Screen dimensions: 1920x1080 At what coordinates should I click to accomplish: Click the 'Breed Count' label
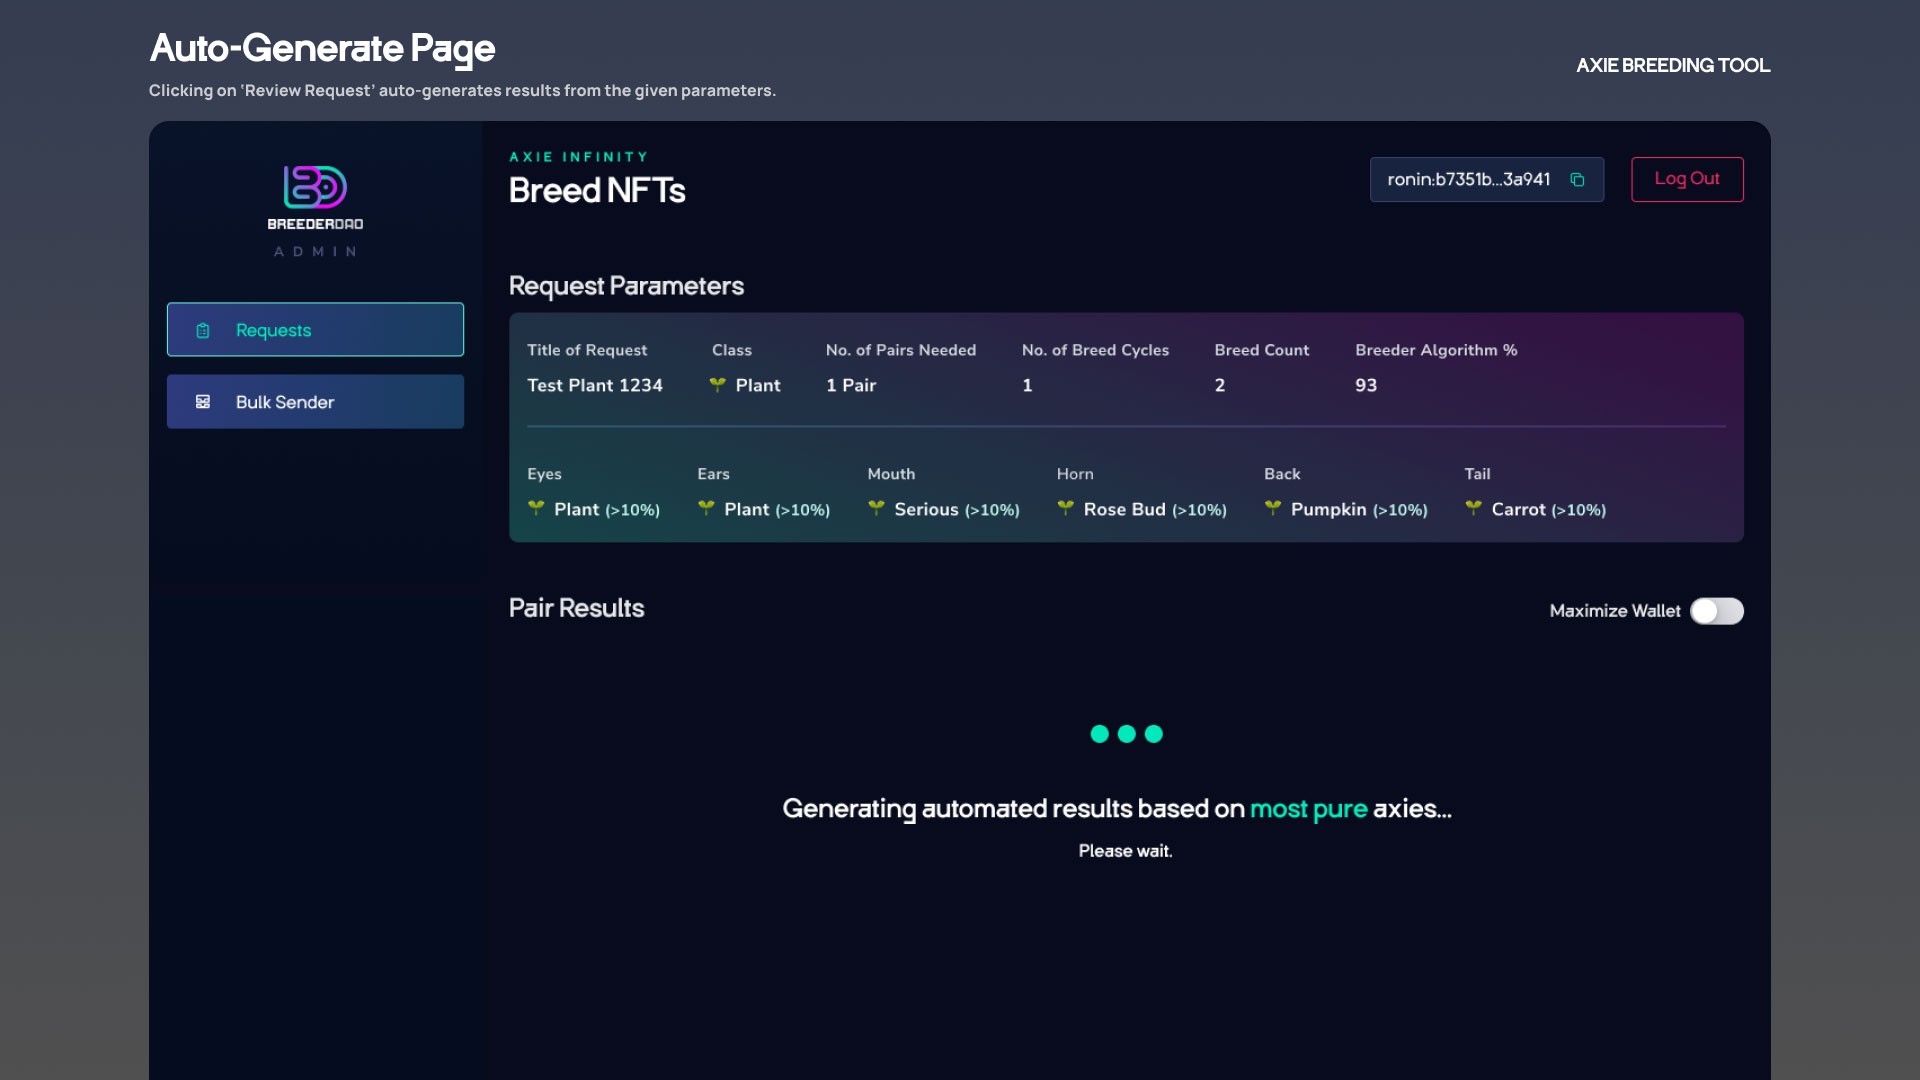click(1262, 350)
